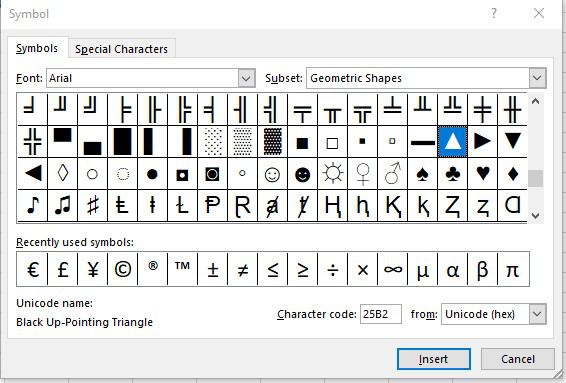Select the black right-pointing triangle symbol
This screenshot has height=383, width=566.
(x=482, y=141)
